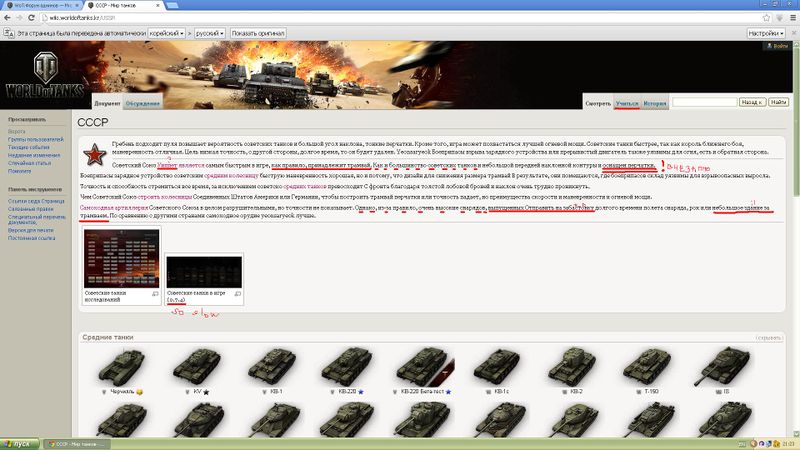Expand the Настройки translation settings dropdown
The image size is (800, 450).
tap(766, 33)
